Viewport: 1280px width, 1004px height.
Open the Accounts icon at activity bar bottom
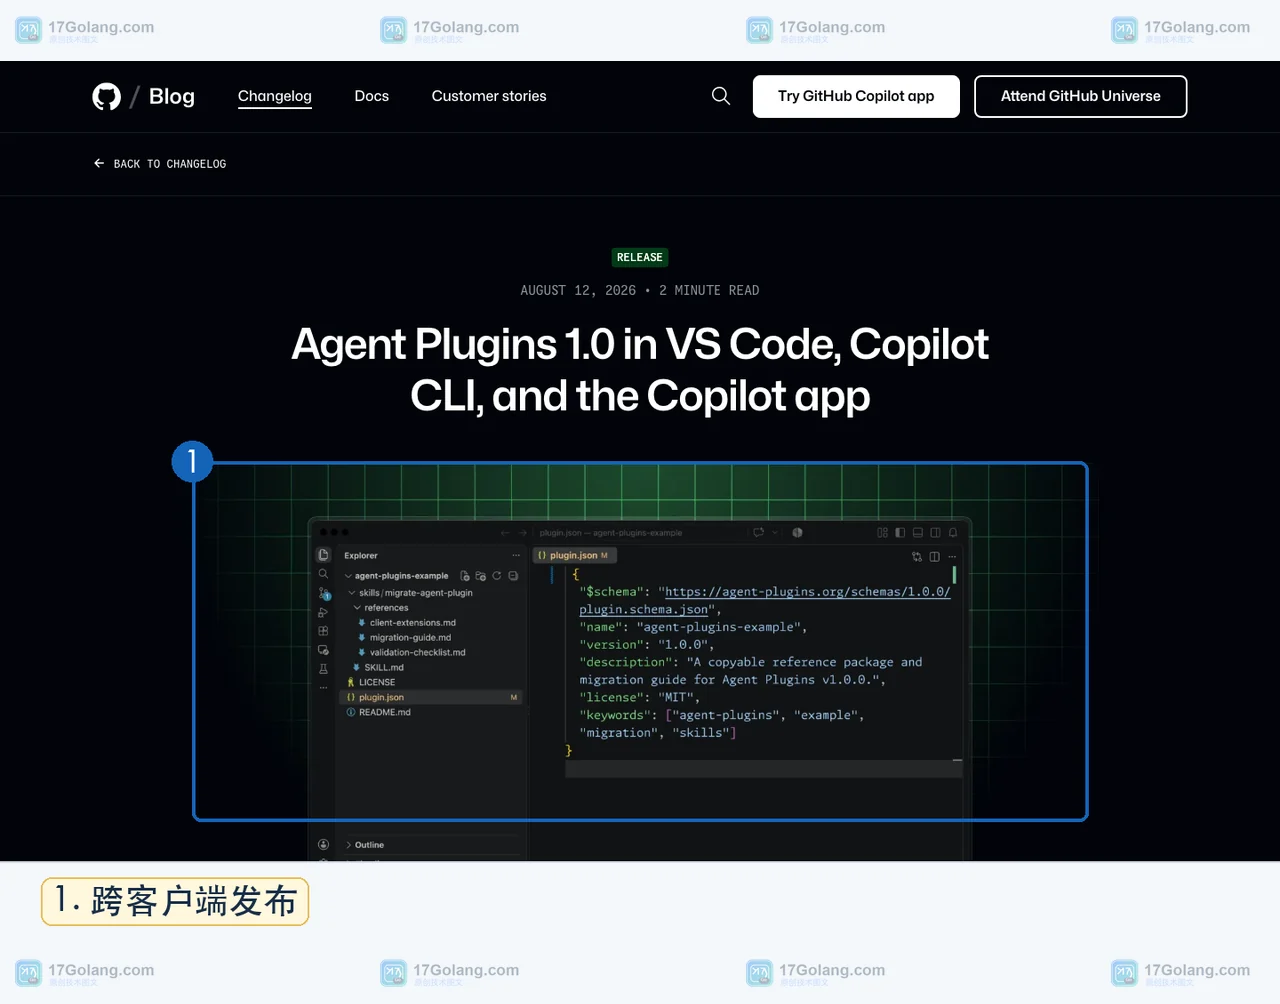pos(323,845)
